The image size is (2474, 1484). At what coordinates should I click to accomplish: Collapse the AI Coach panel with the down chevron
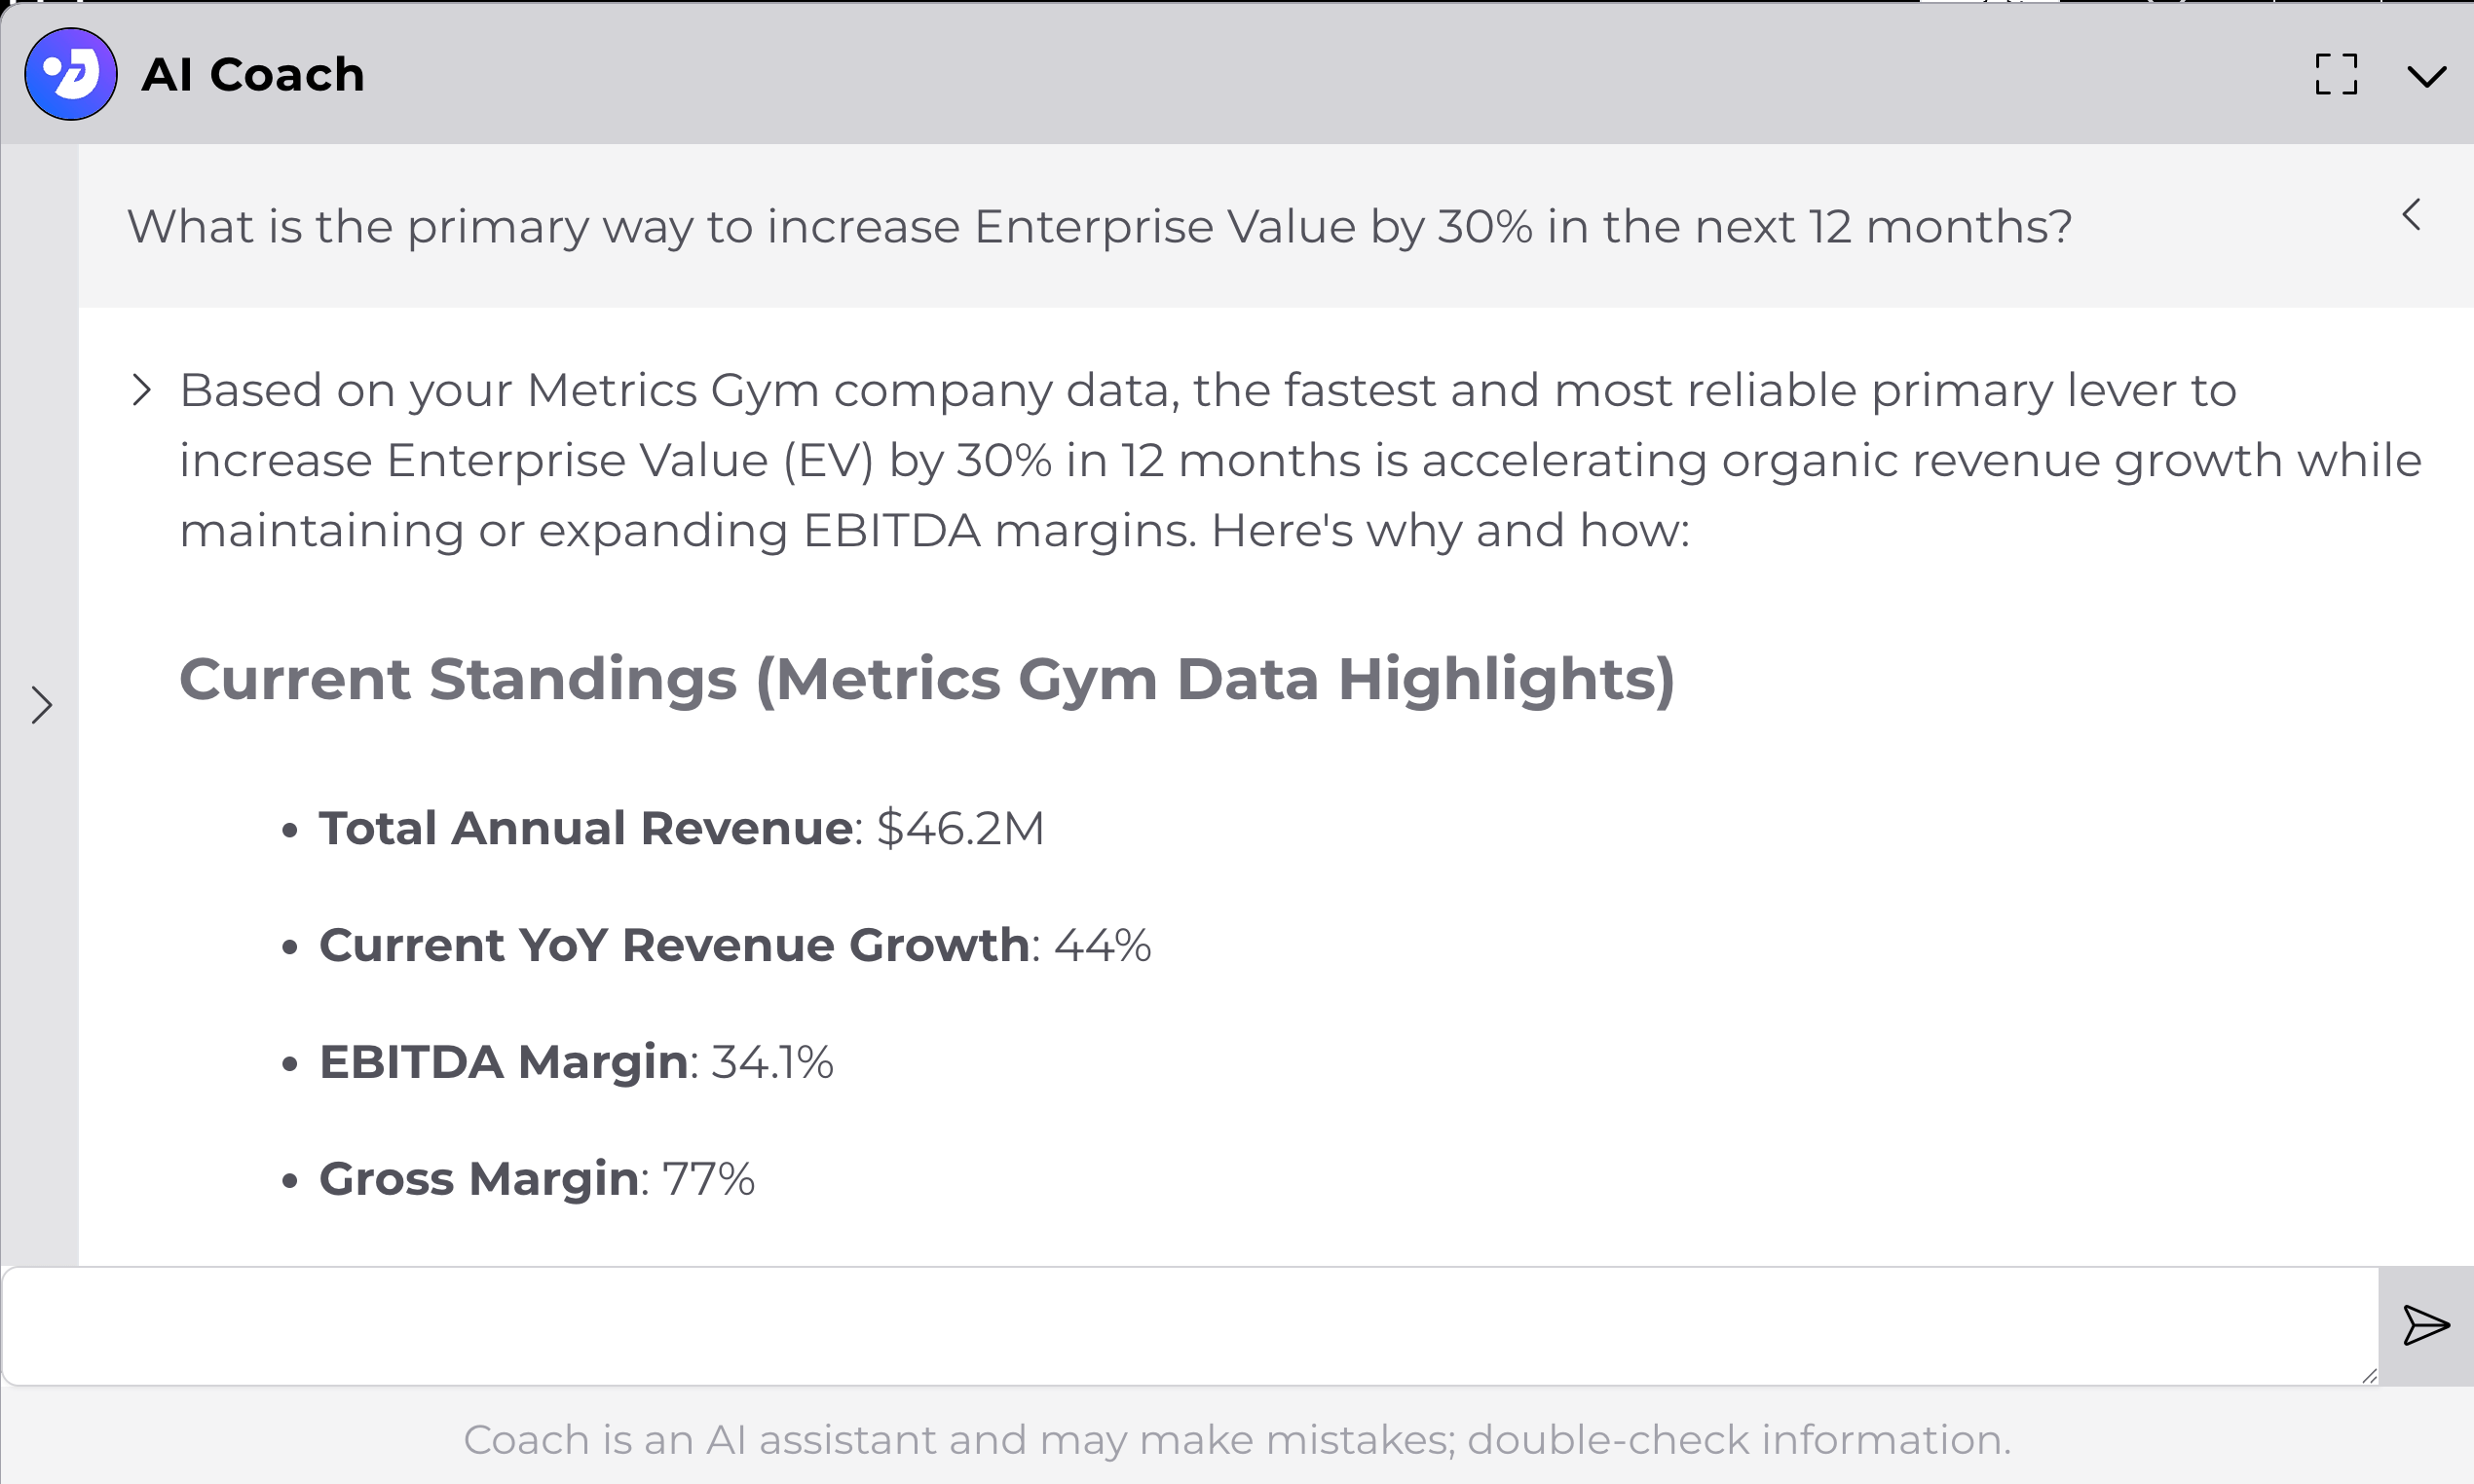(2426, 76)
